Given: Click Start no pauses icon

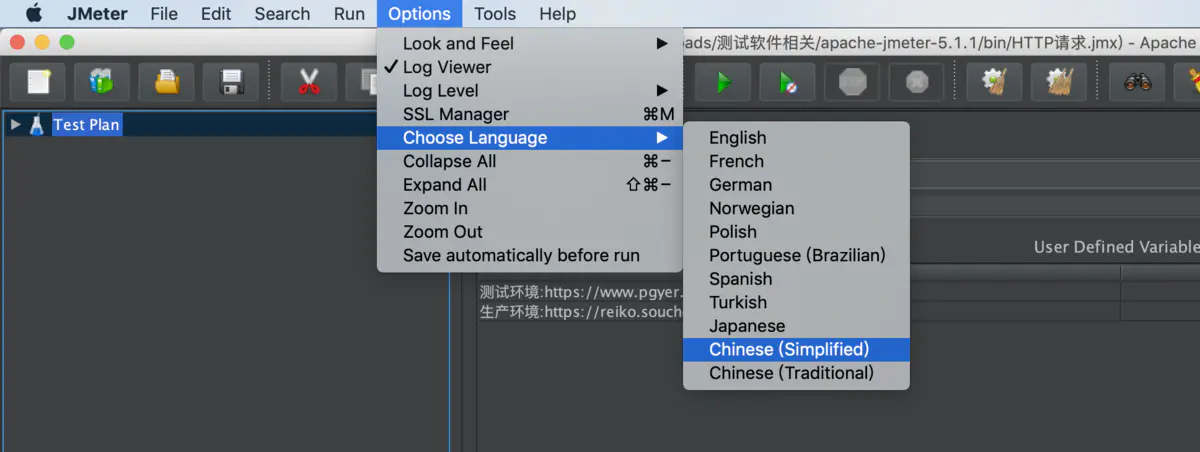Looking at the screenshot, I should tap(788, 82).
